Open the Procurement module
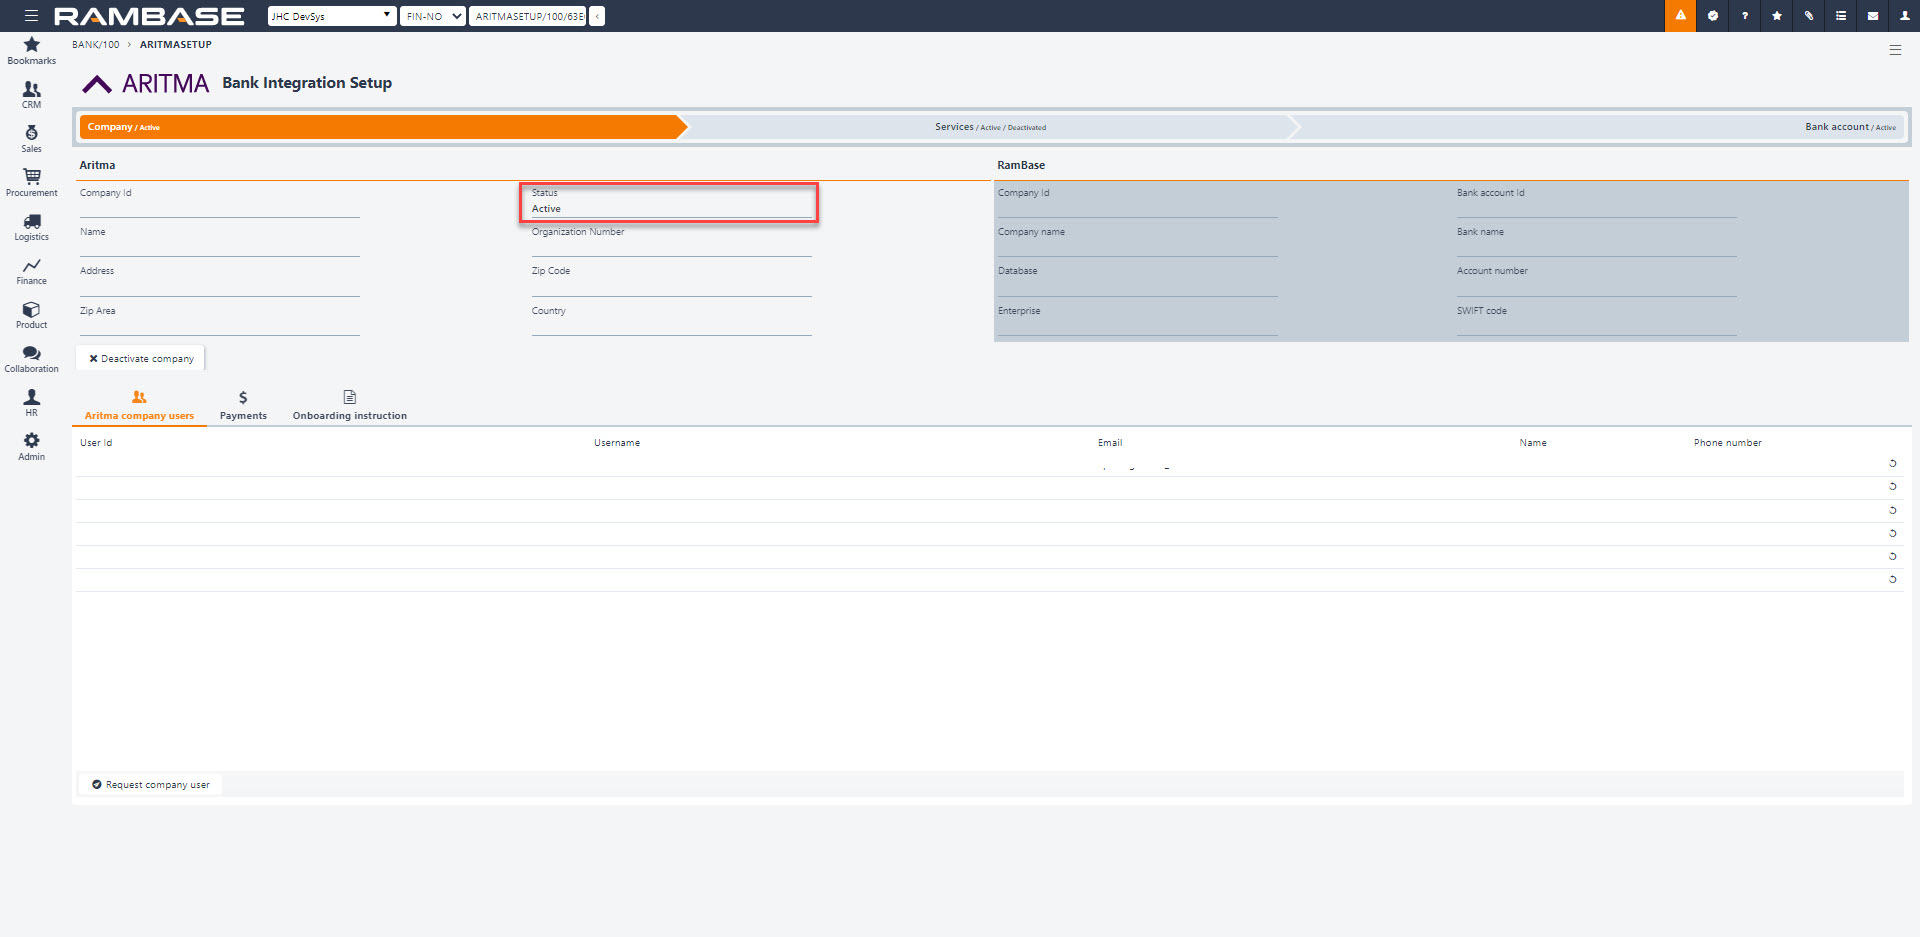 [32, 183]
